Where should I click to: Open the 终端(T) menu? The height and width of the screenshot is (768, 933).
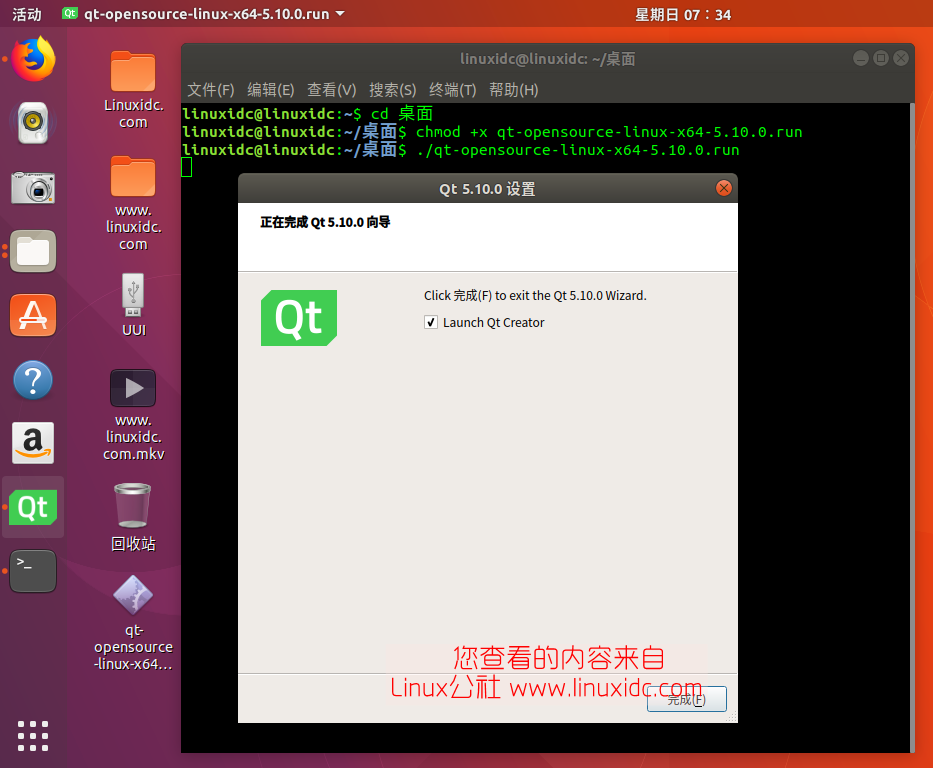(452, 89)
